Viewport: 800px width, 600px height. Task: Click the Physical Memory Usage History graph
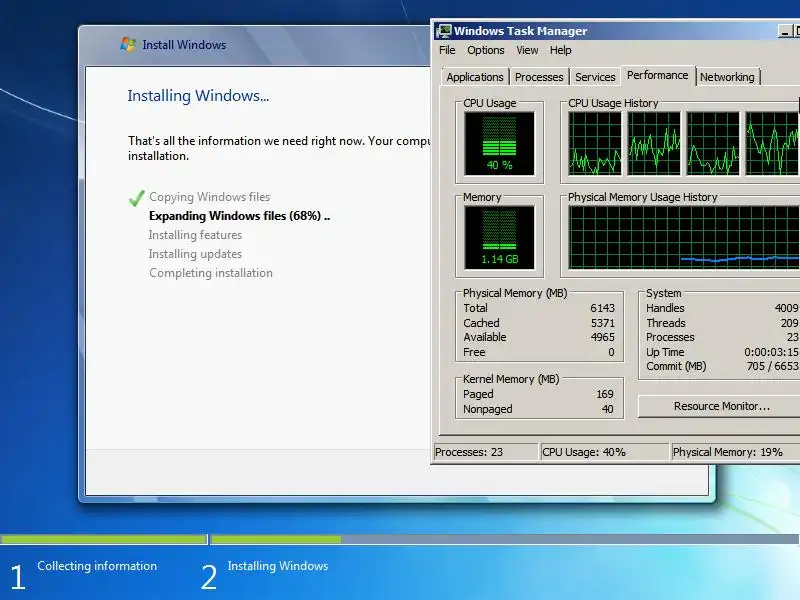684,238
